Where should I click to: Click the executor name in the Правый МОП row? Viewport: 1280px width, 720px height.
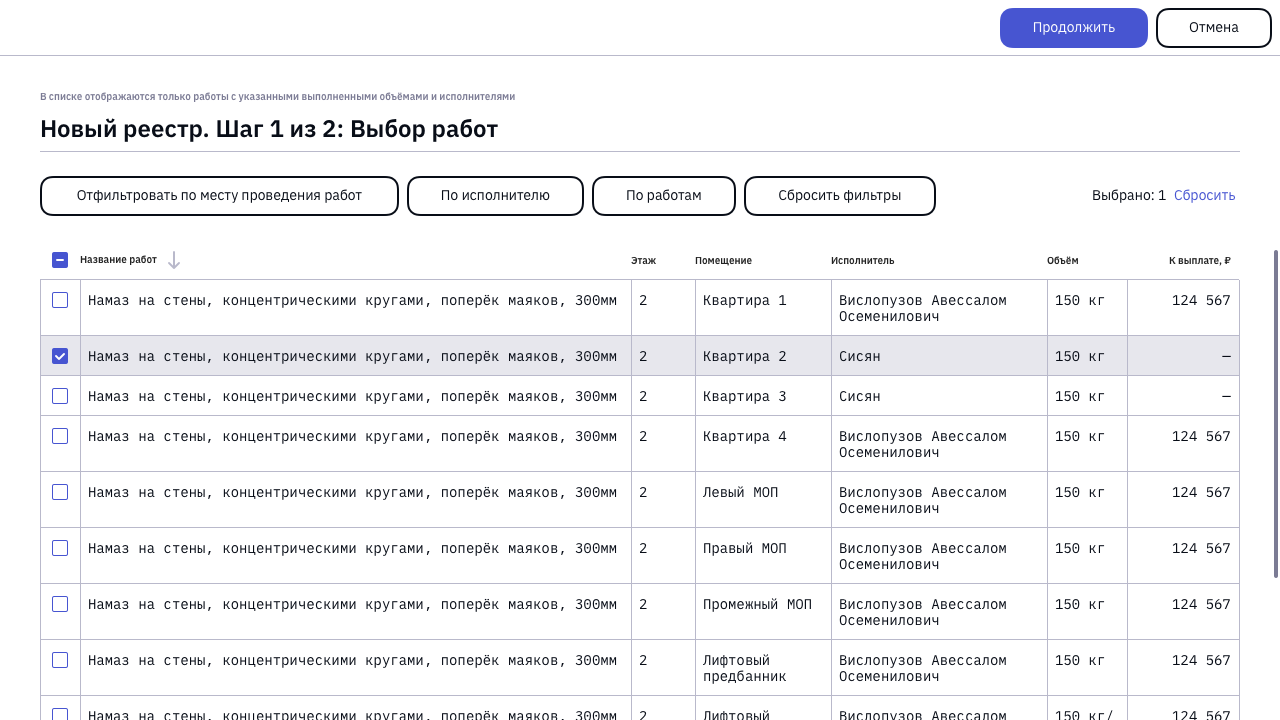point(923,557)
